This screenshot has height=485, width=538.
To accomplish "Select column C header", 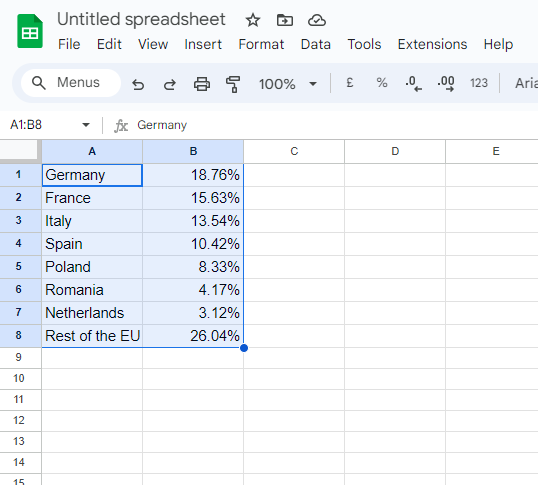I will click(x=294, y=151).
